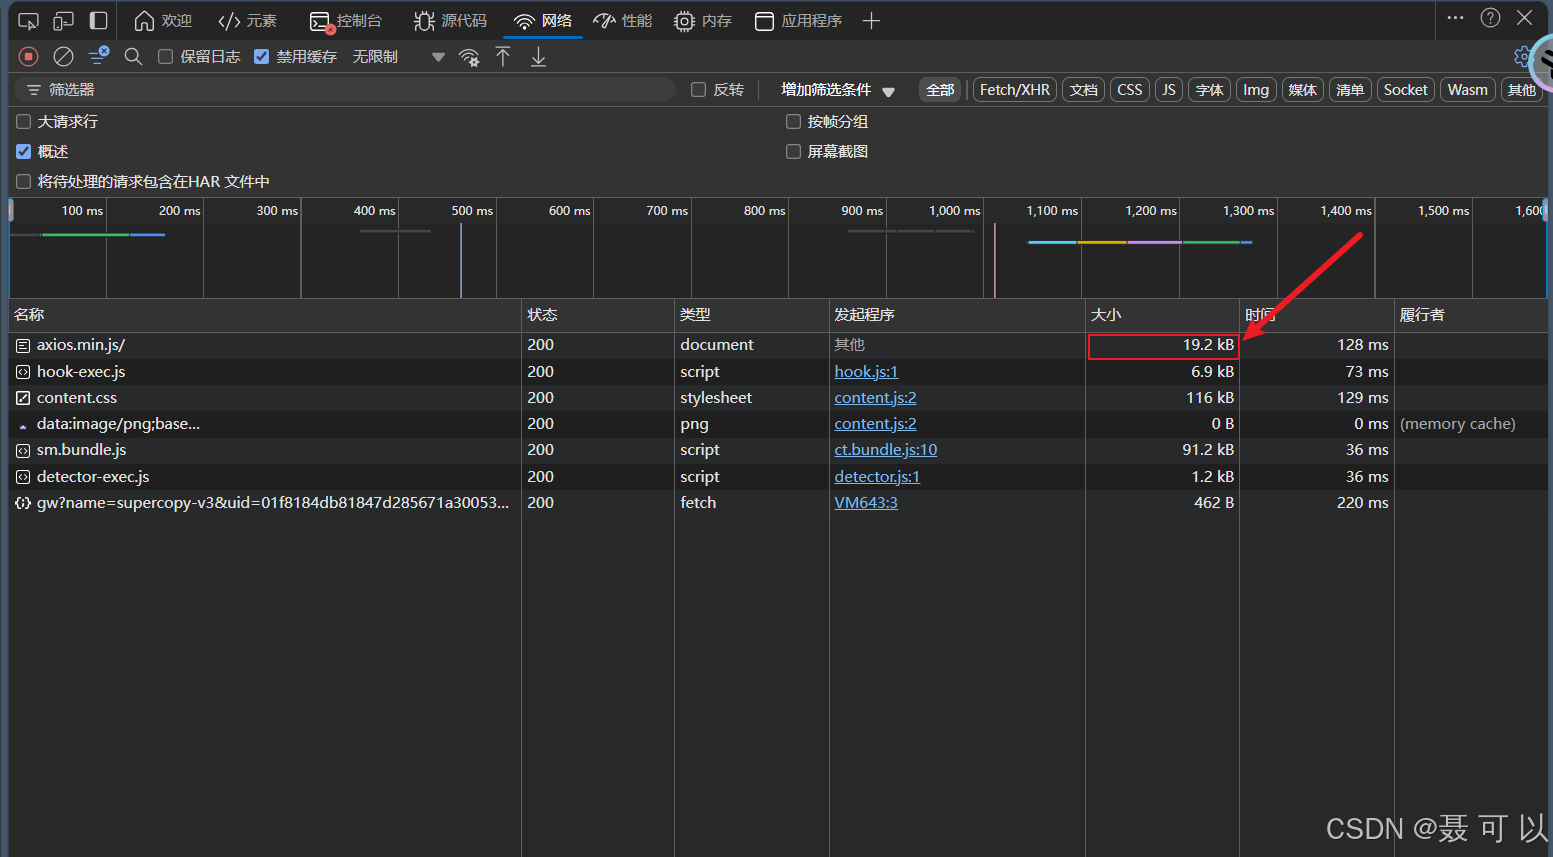This screenshot has width=1553, height=857.
Task: Filter by Wasm type
Action: (1468, 90)
